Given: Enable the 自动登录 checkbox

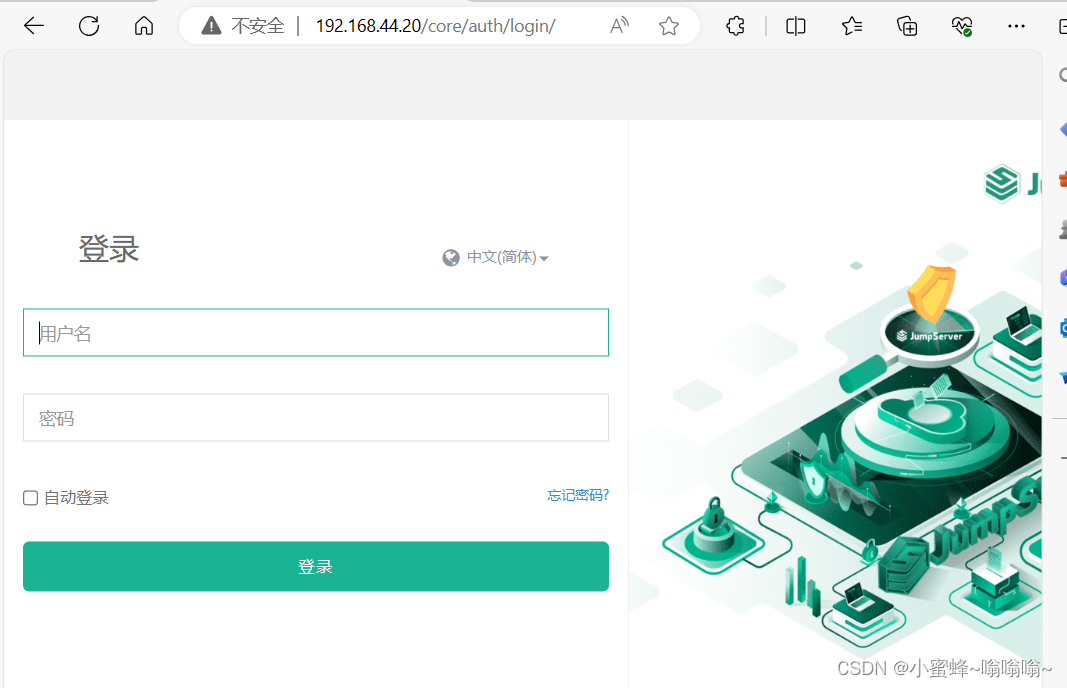Looking at the screenshot, I should point(31,498).
